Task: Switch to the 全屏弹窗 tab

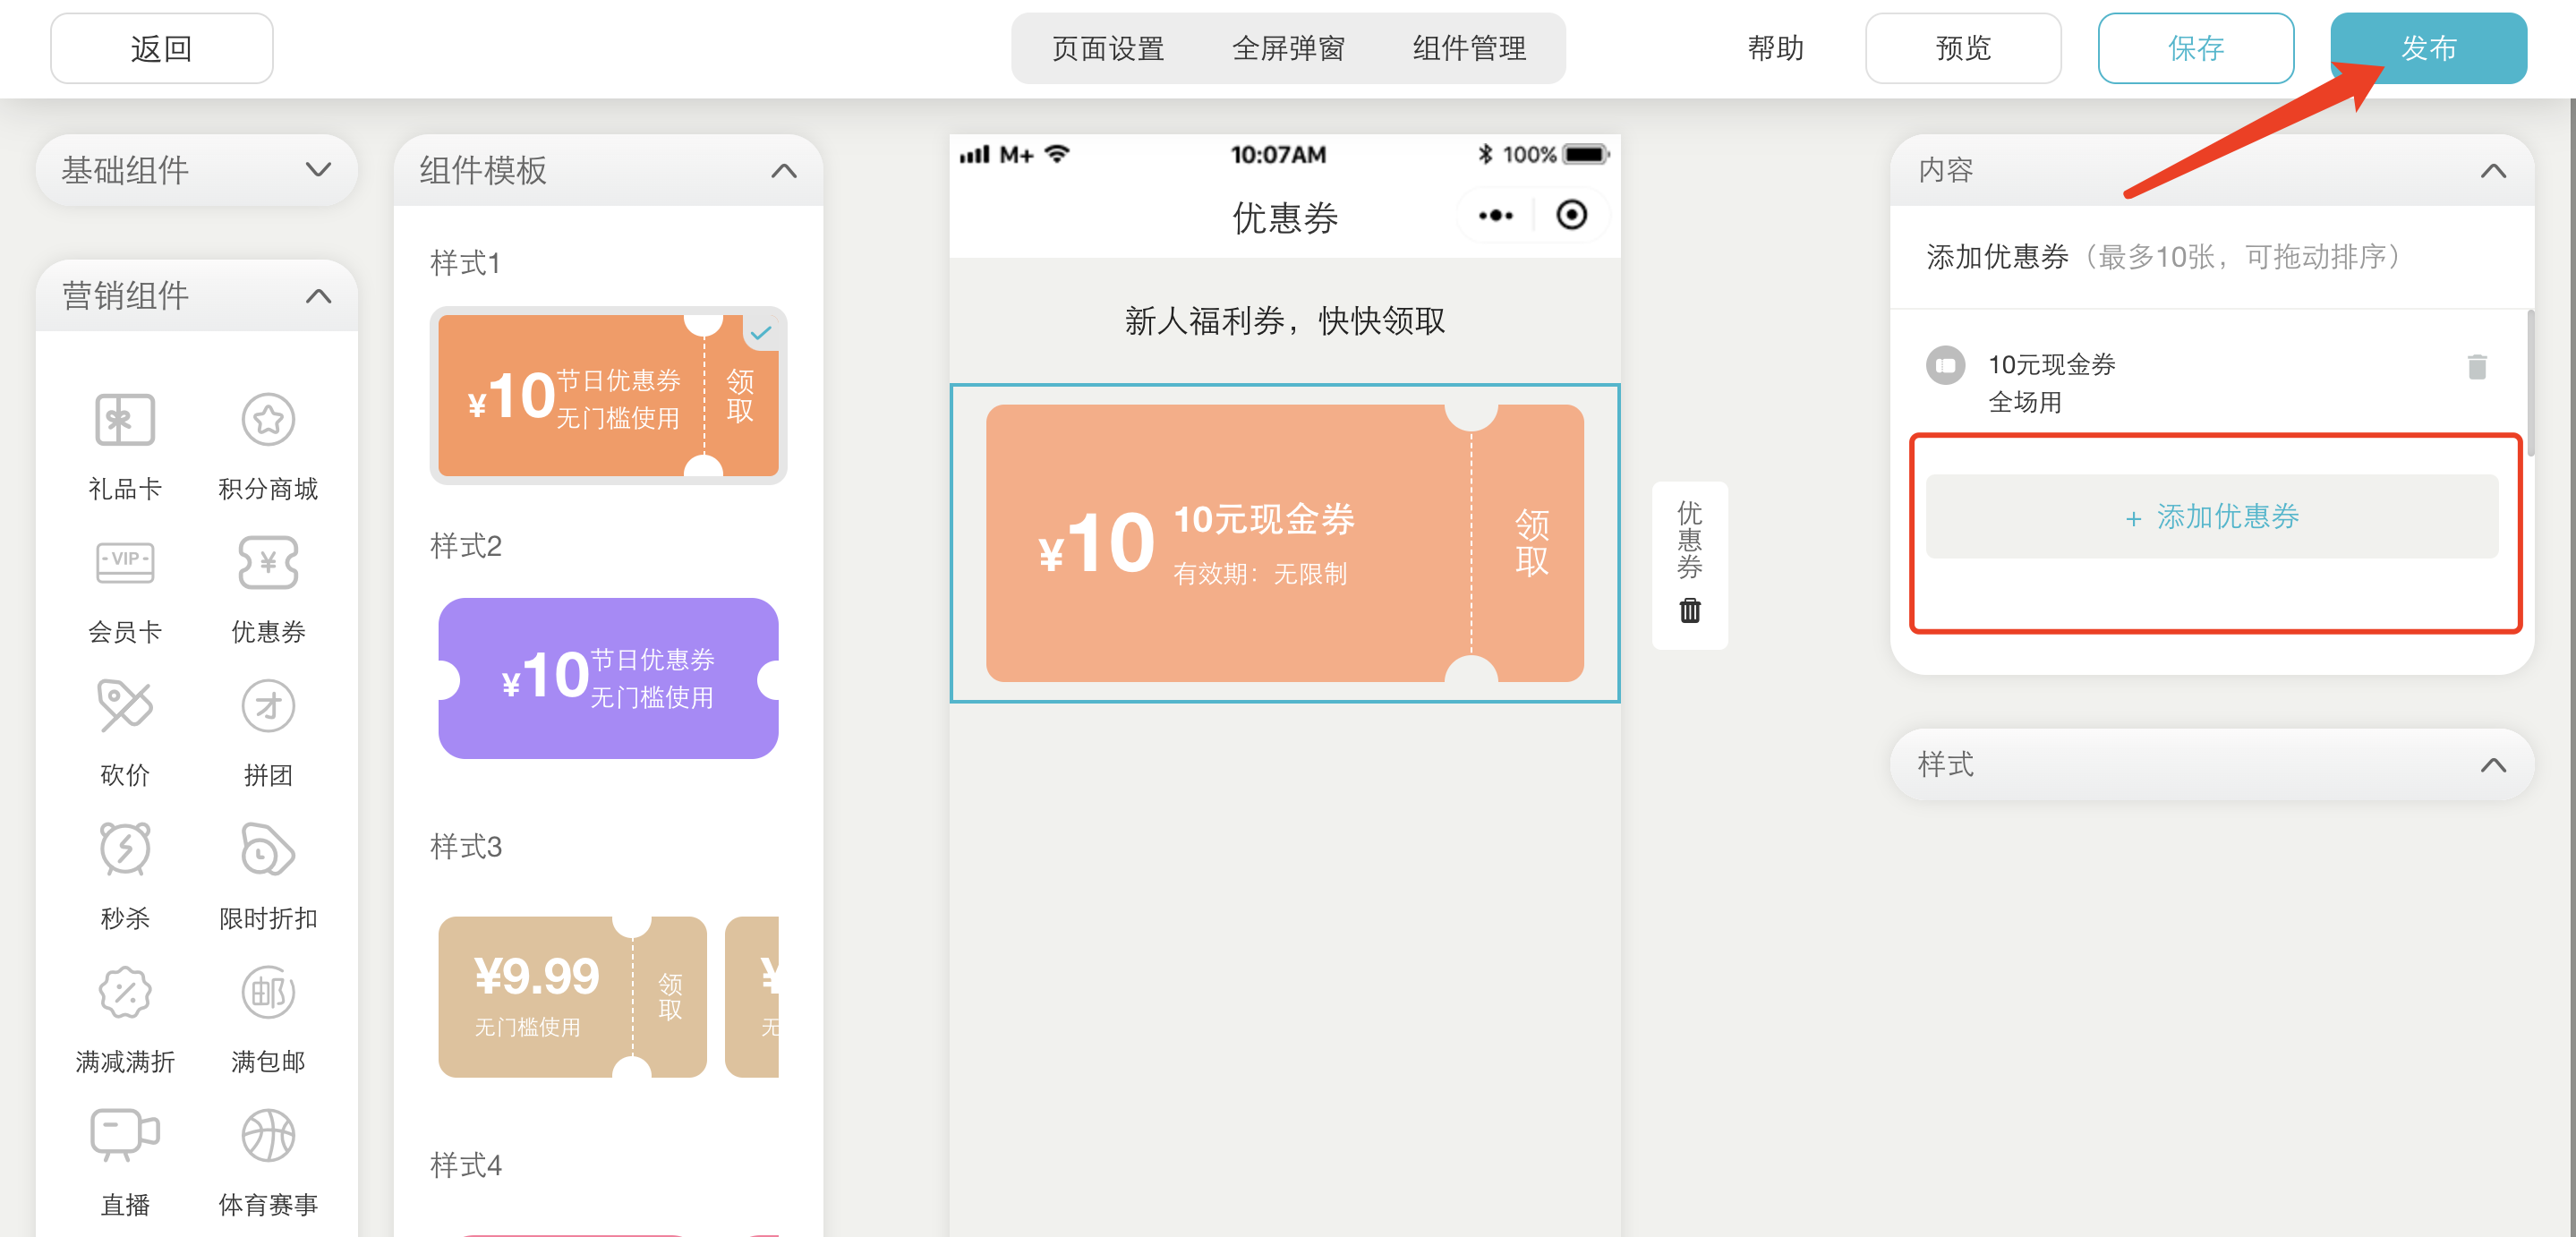Action: [1288, 48]
